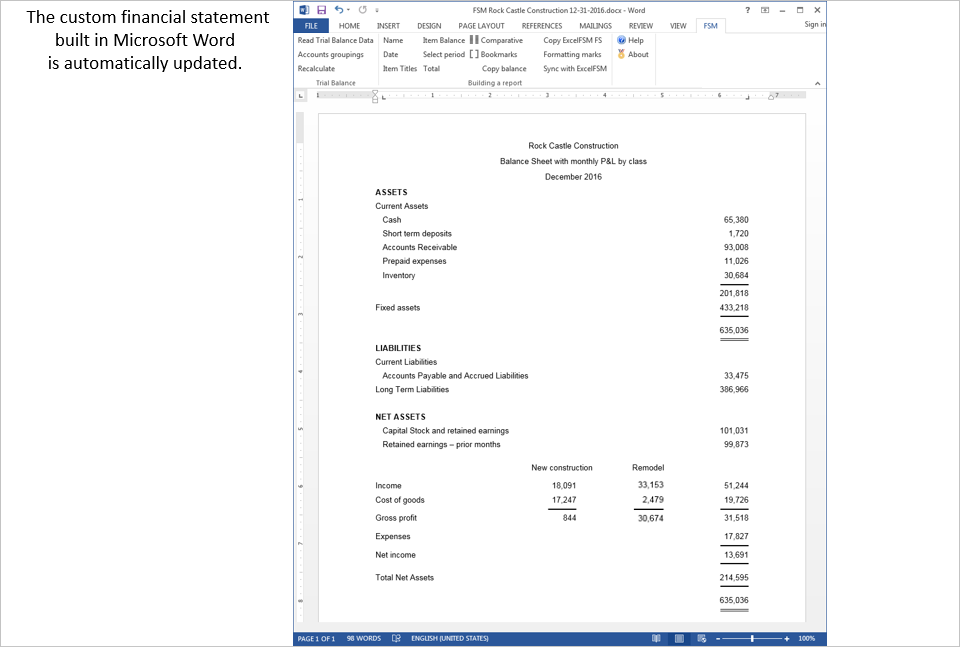The image size is (960, 647).
Task: Switch to Read Mode view icon
Action: (x=656, y=638)
